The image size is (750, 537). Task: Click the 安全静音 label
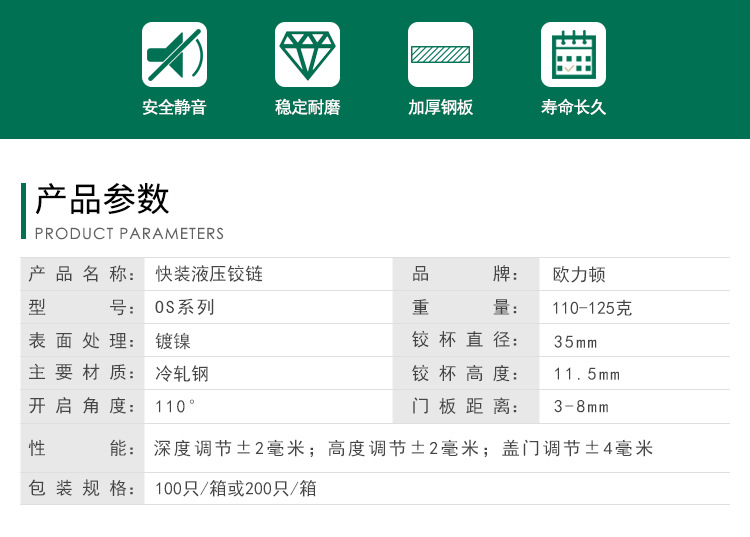point(174,107)
